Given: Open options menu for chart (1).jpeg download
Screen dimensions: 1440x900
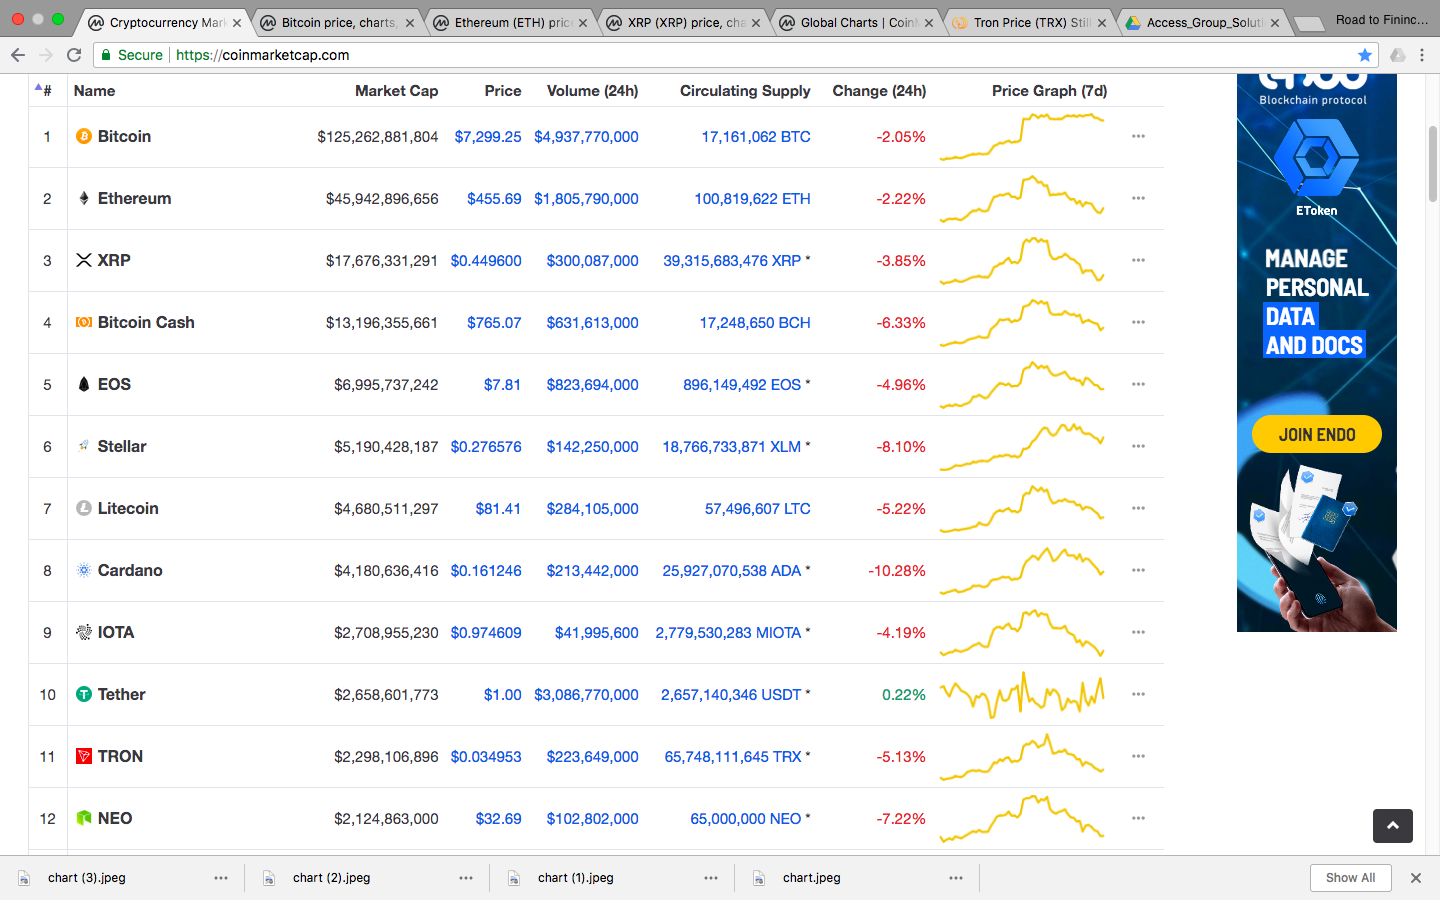Looking at the screenshot, I should 711,878.
